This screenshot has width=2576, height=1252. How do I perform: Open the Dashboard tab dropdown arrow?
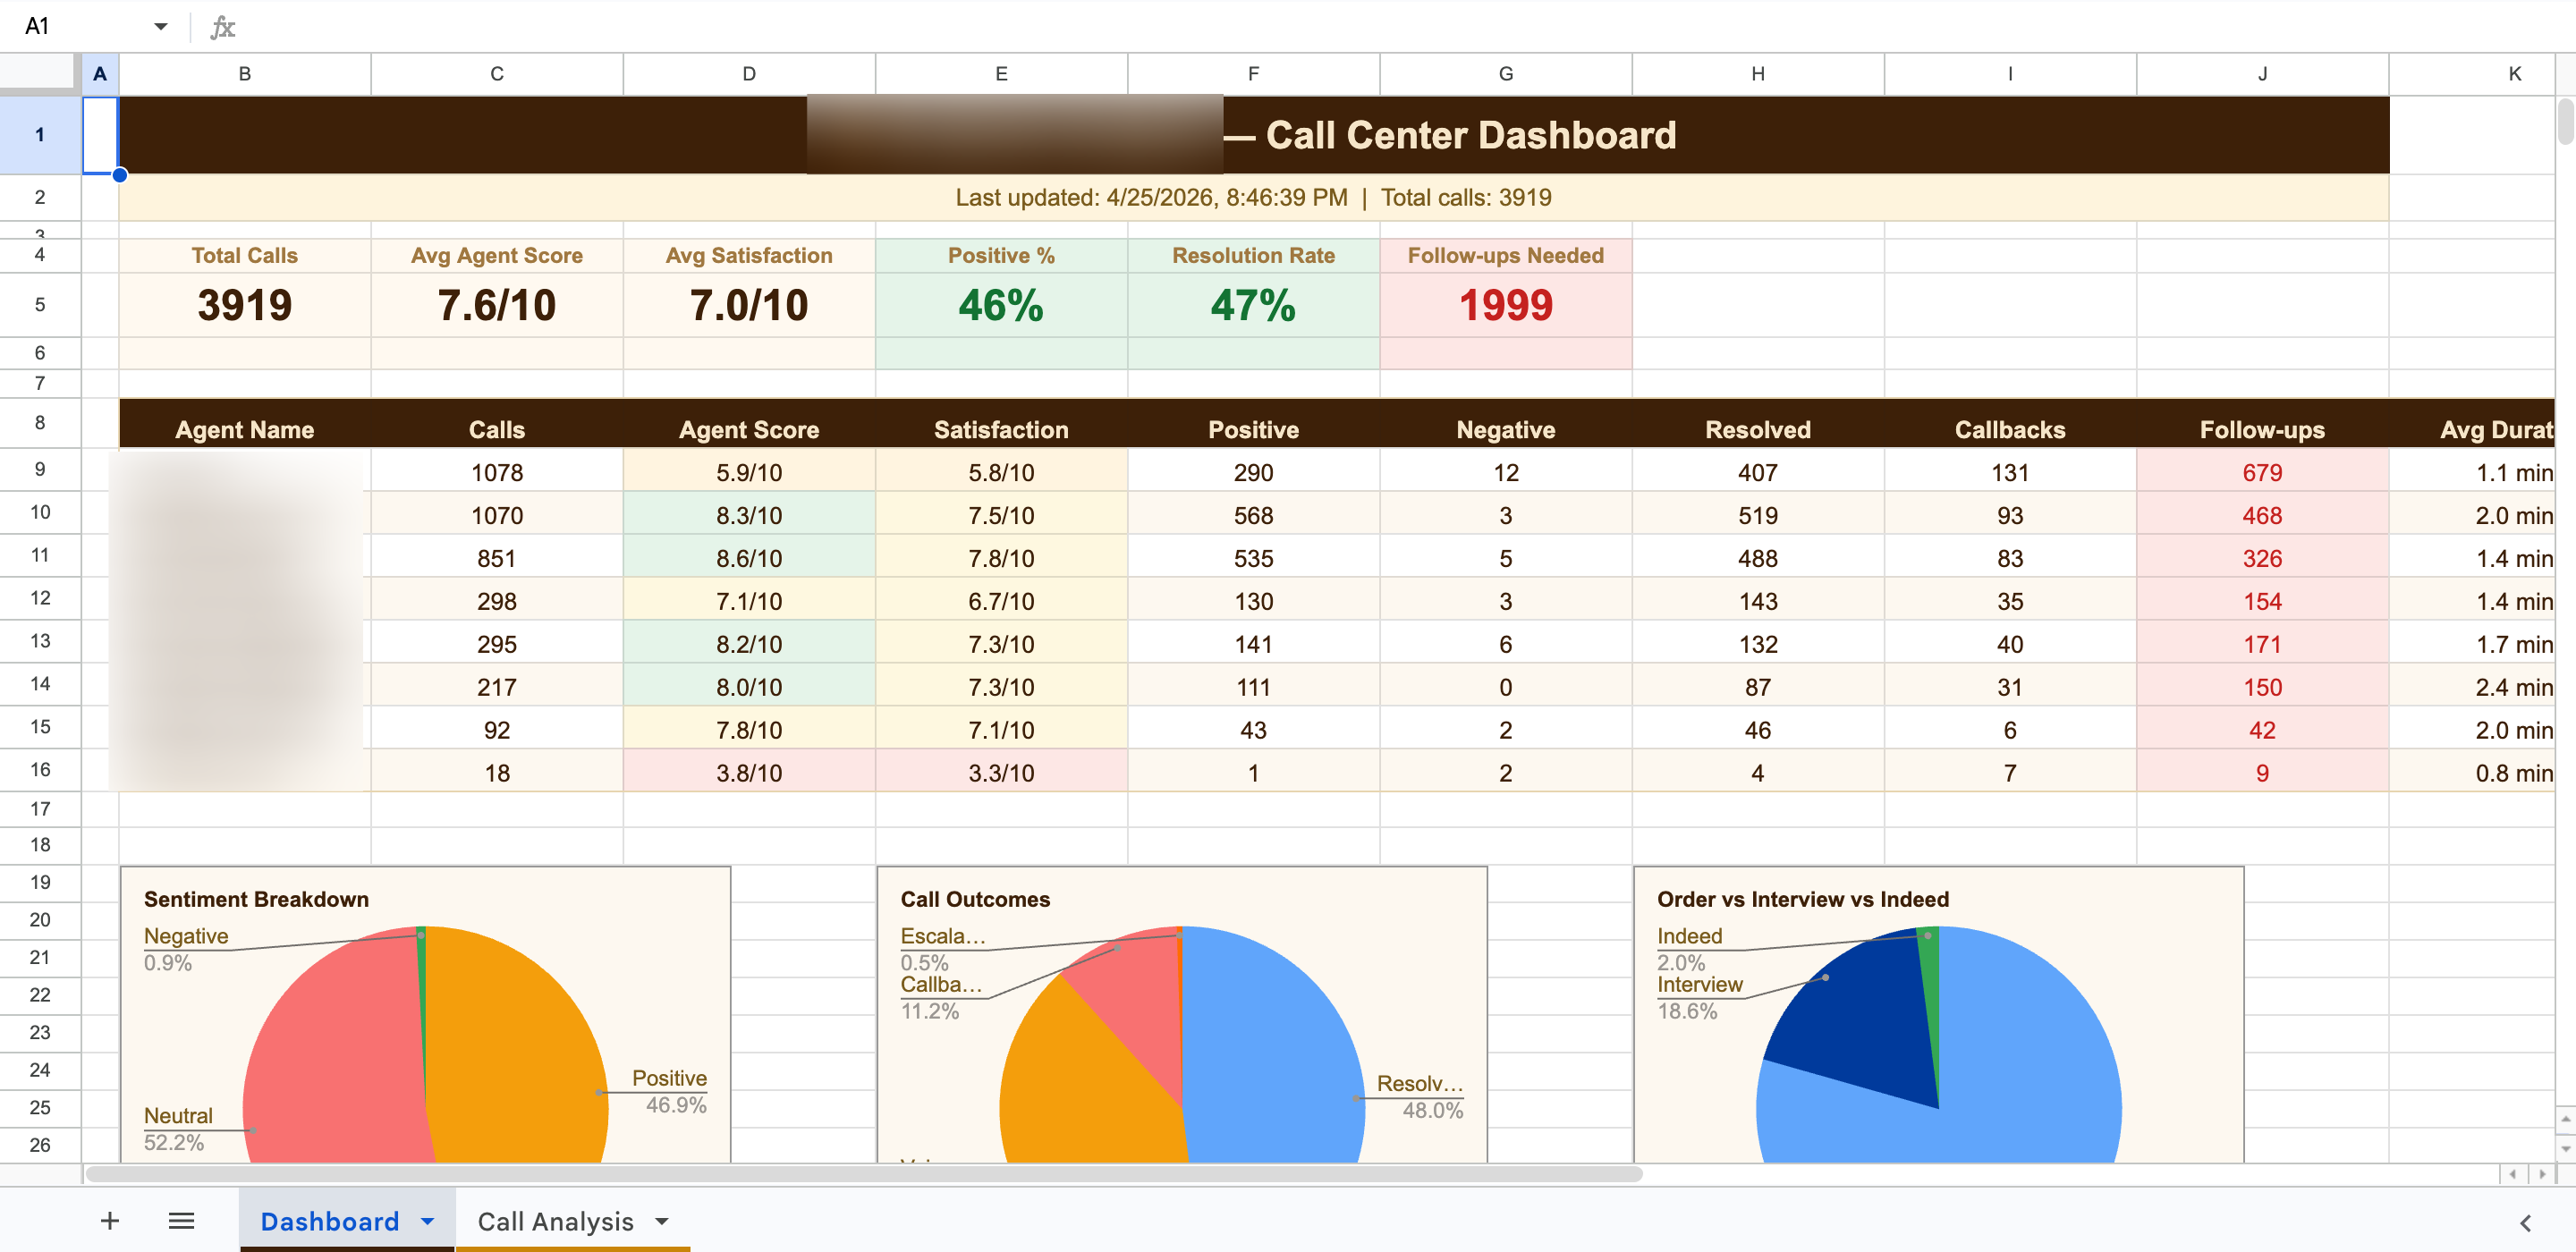pos(428,1221)
